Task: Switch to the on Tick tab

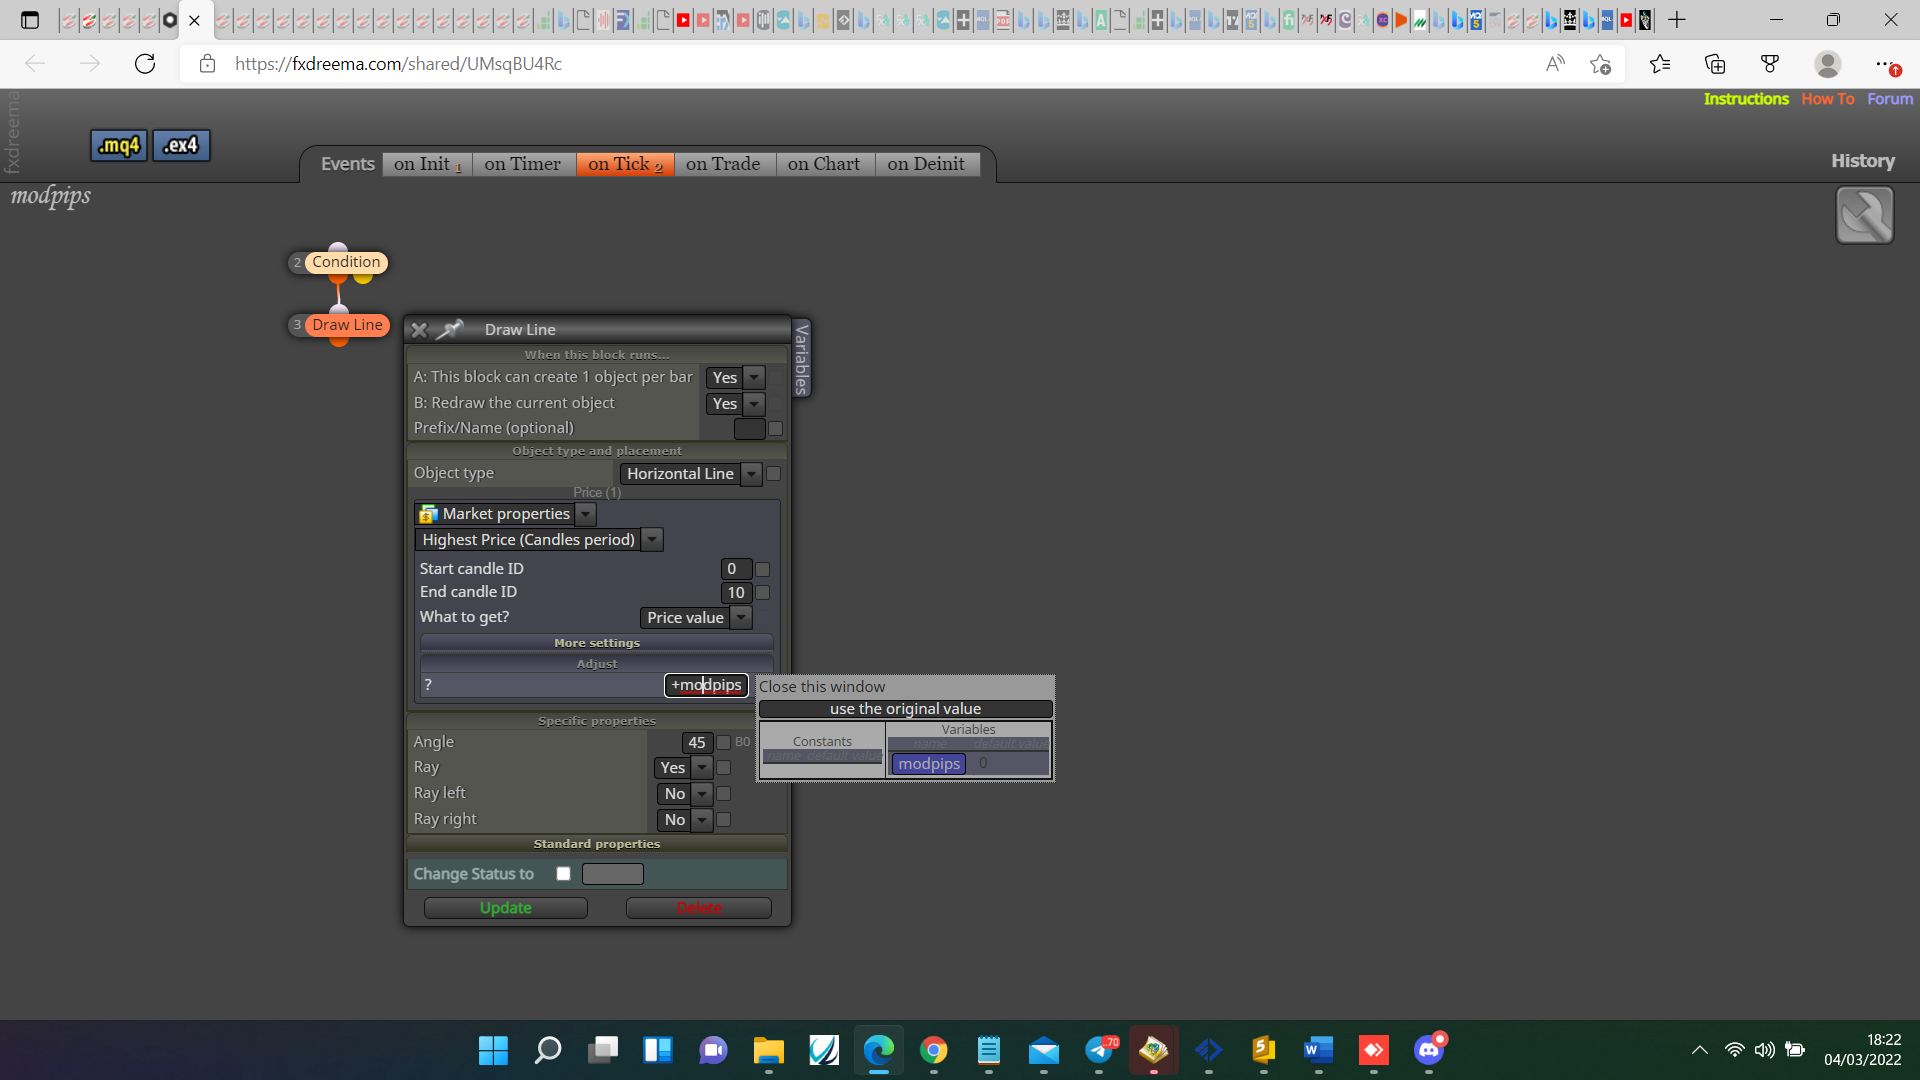Action: click(625, 164)
